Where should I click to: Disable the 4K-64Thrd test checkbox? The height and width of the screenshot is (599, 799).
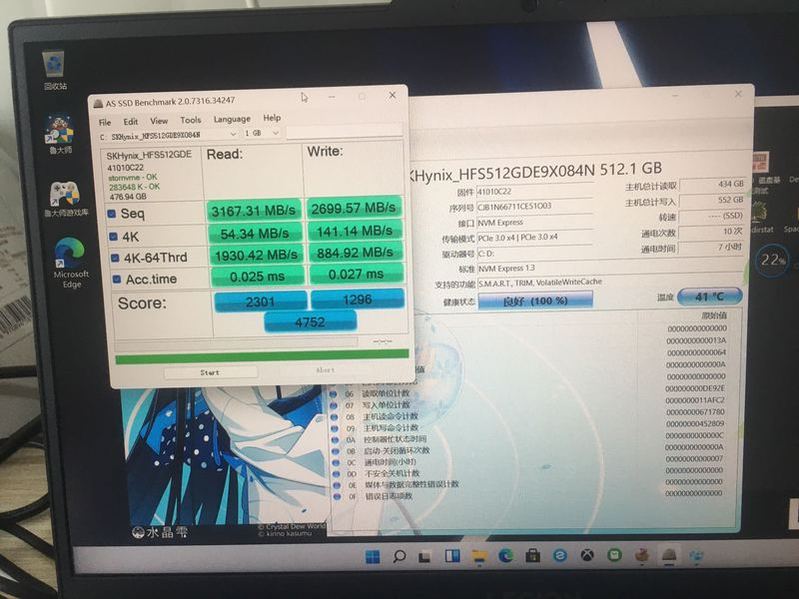tap(113, 257)
